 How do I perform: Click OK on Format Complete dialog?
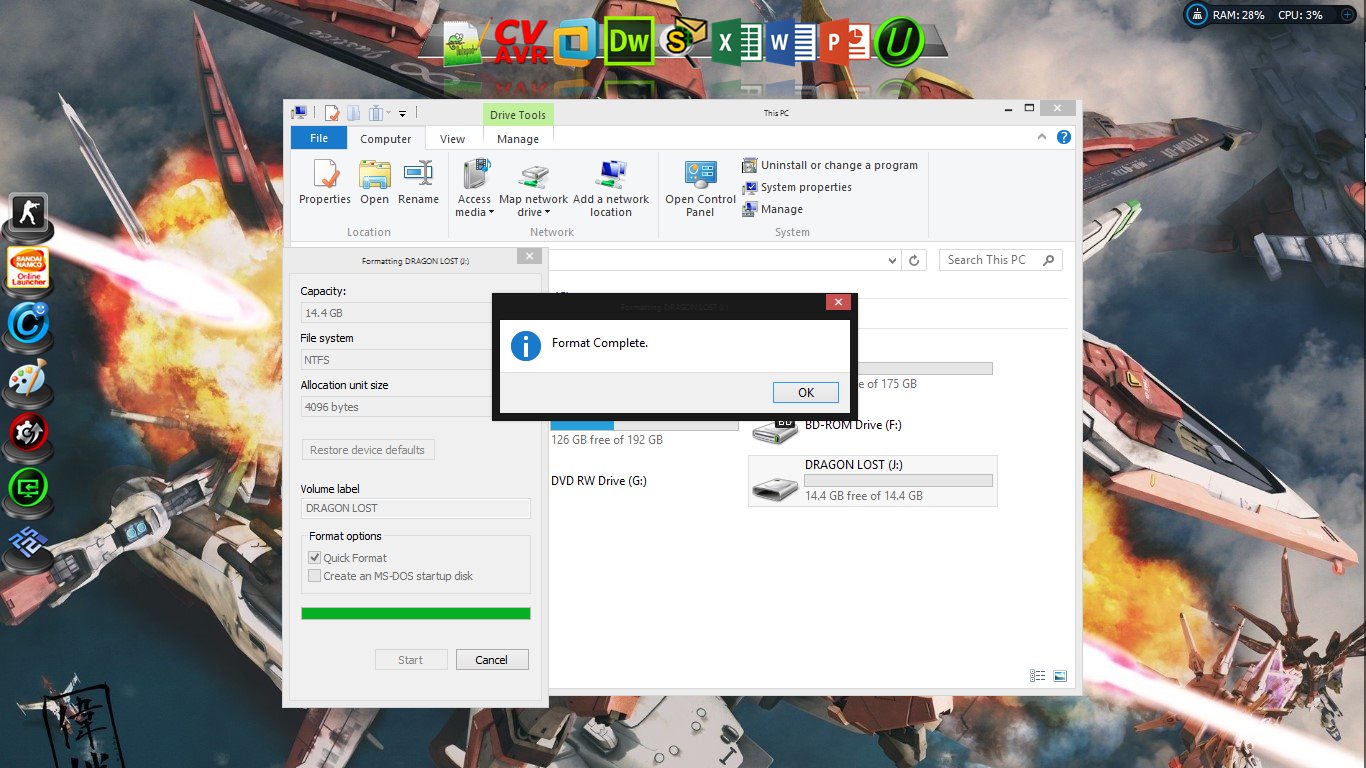806,392
